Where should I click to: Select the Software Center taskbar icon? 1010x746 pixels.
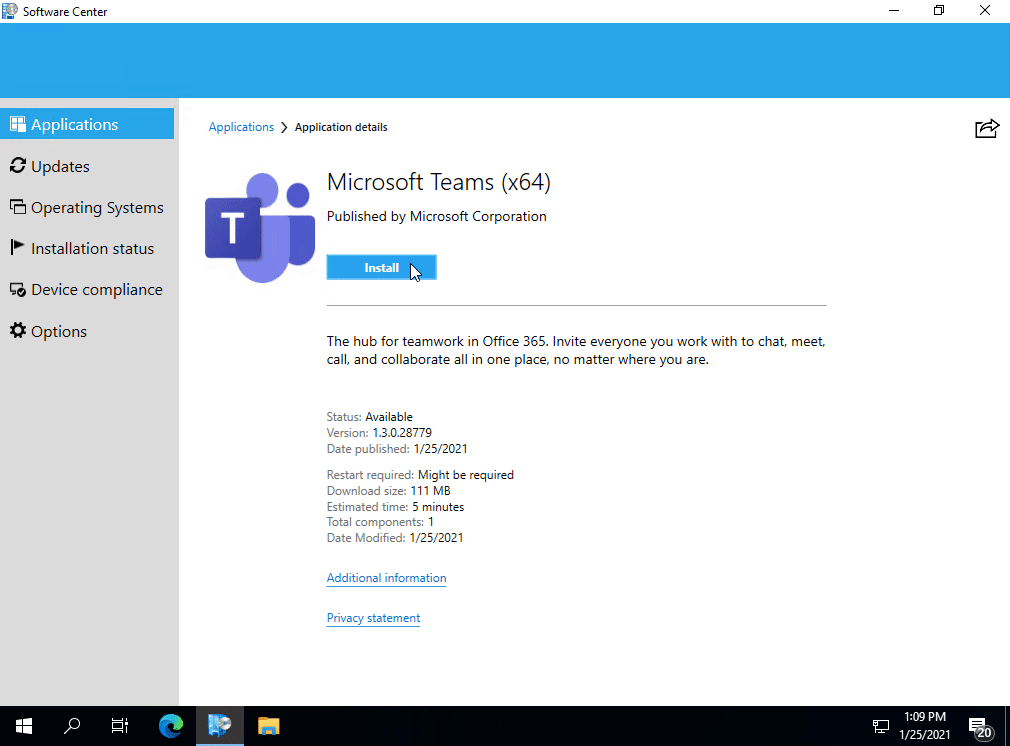(219, 726)
